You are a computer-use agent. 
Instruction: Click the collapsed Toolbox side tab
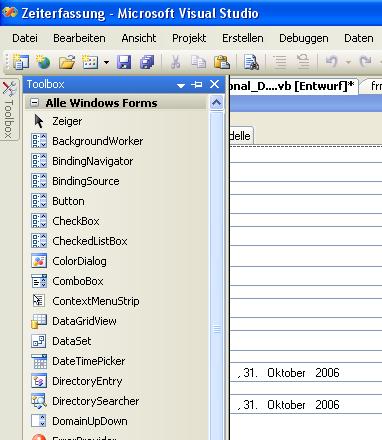[x=9, y=110]
